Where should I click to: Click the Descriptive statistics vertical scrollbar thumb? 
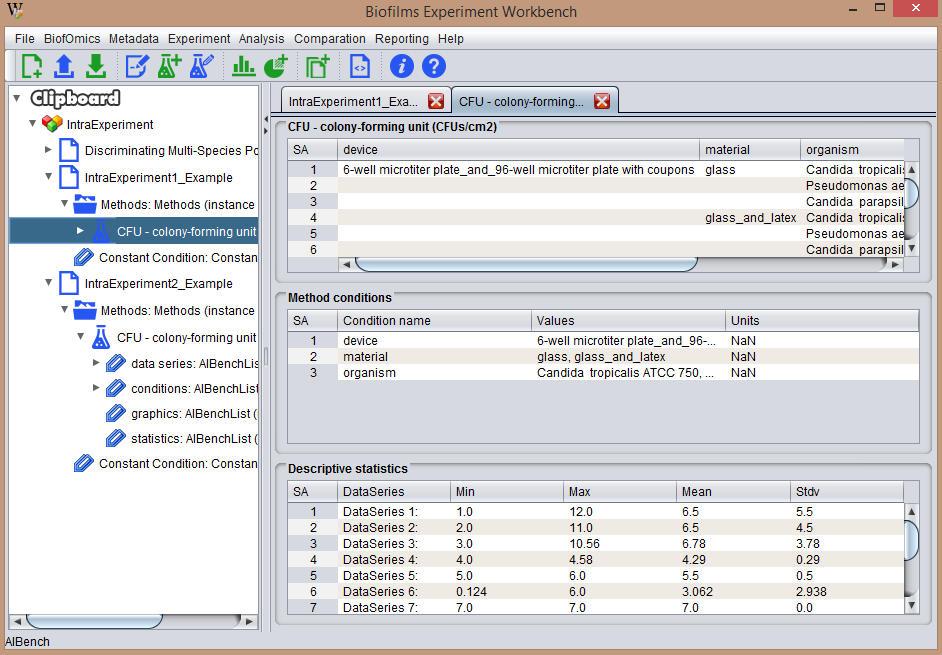pyautogui.click(x=911, y=541)
